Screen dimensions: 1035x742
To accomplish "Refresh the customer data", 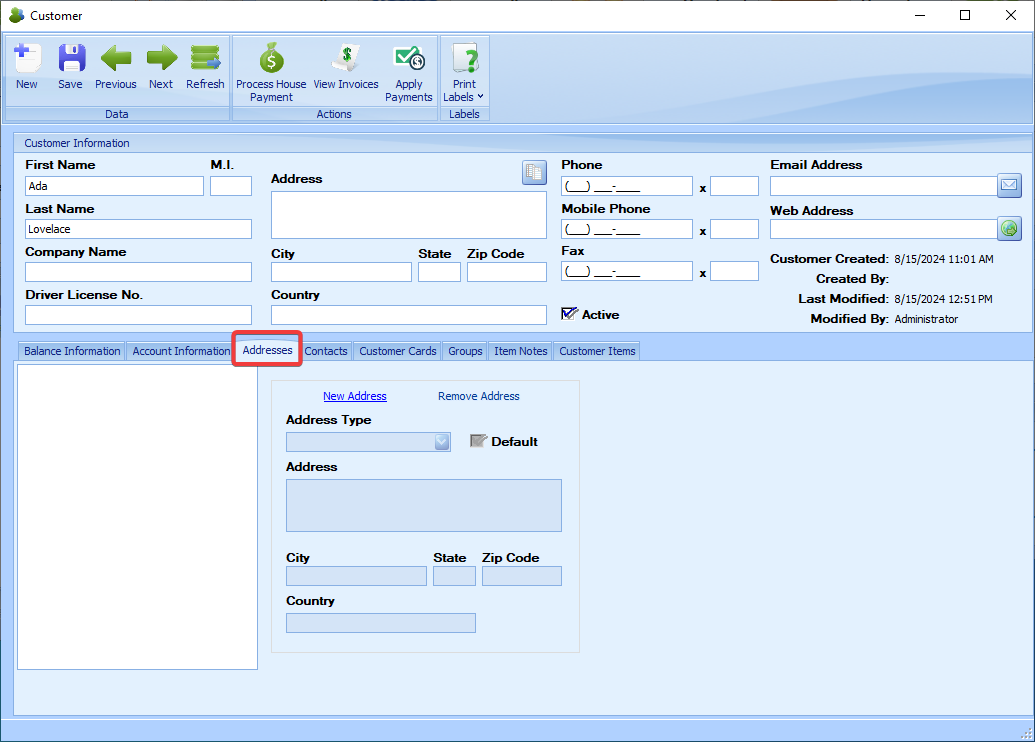I will [x=205, y=60].
